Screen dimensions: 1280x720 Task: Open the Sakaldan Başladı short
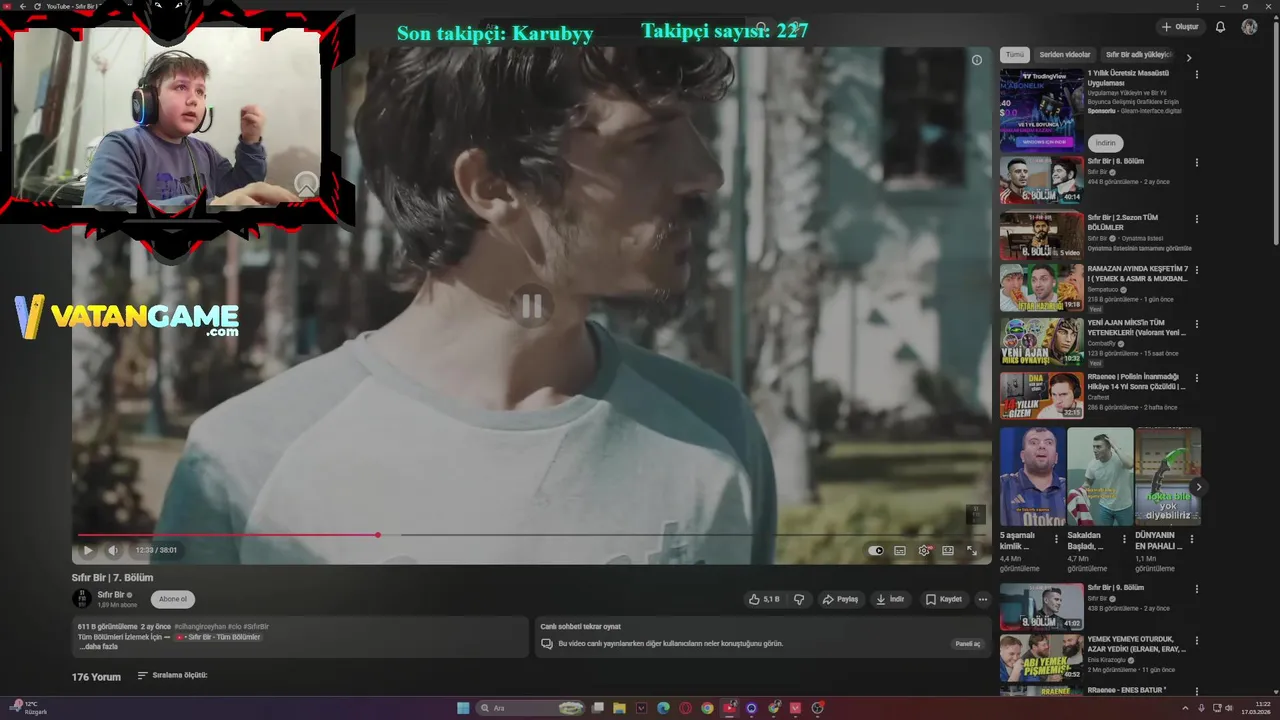(1100, 477)
